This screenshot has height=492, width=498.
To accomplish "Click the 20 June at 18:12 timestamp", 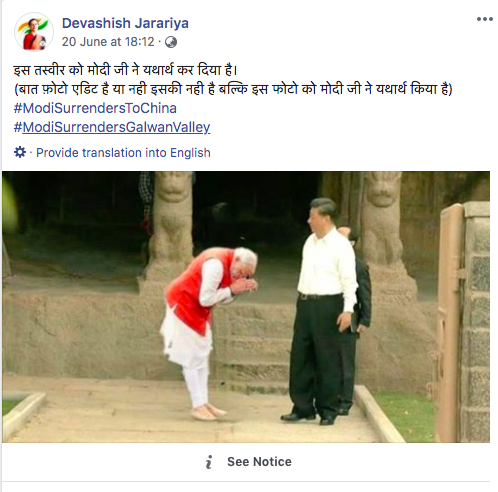I will [x=108, y=42].
